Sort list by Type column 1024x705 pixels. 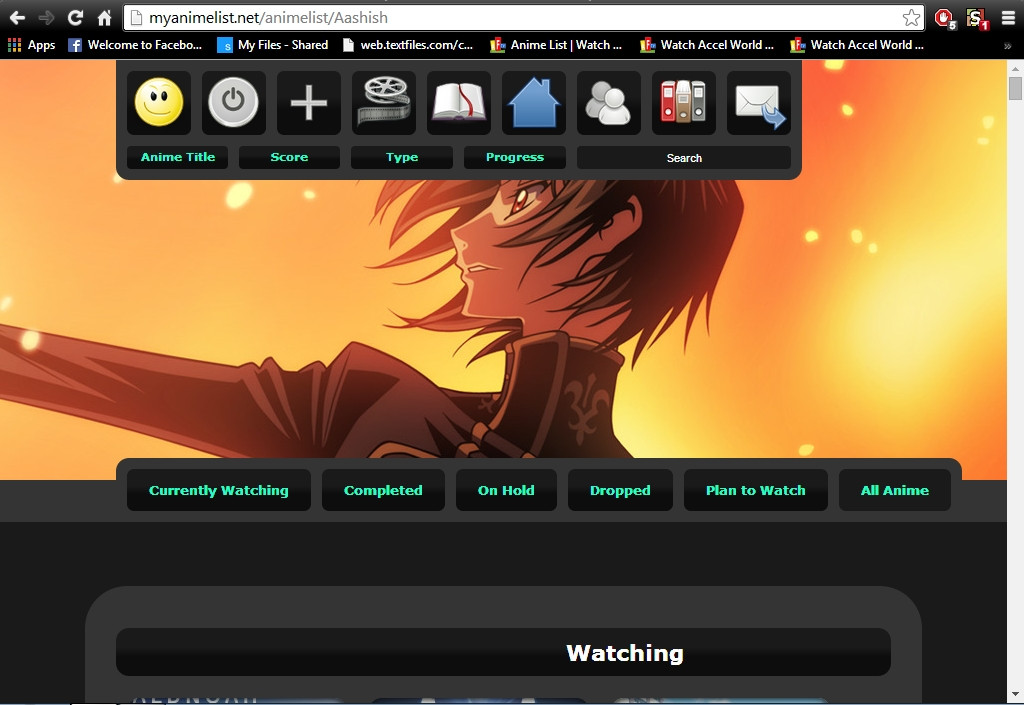click(x=402, y=158)
